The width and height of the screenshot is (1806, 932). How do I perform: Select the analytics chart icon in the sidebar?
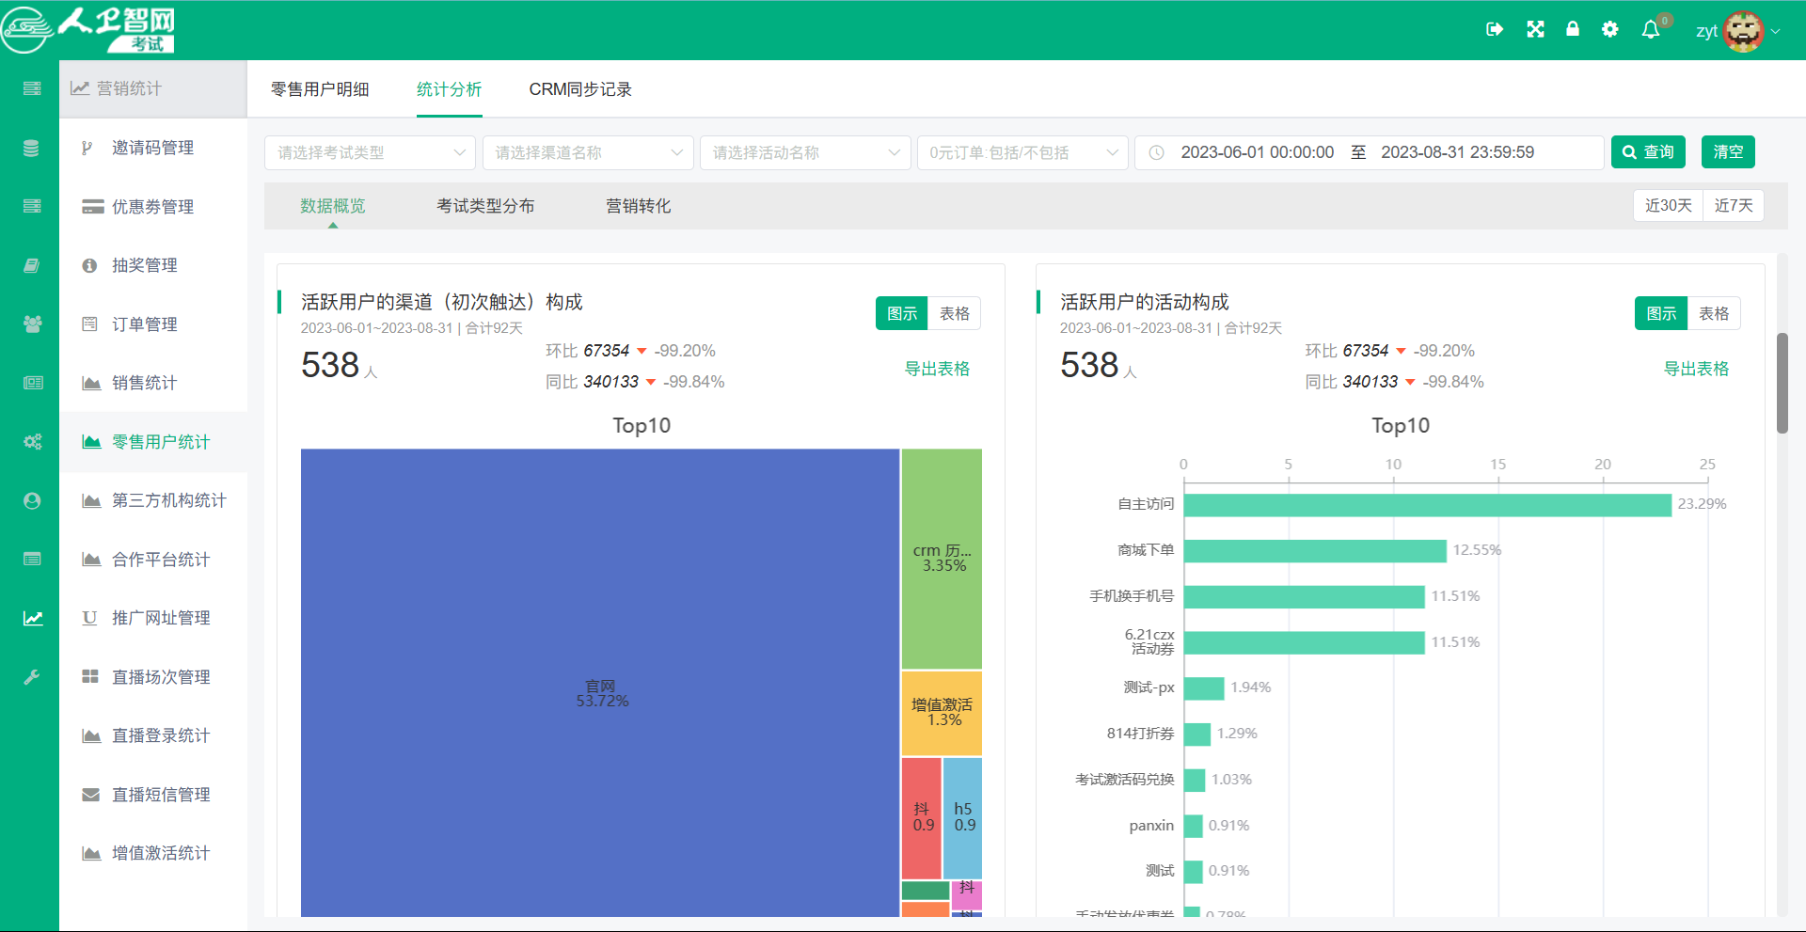(31, 618)
